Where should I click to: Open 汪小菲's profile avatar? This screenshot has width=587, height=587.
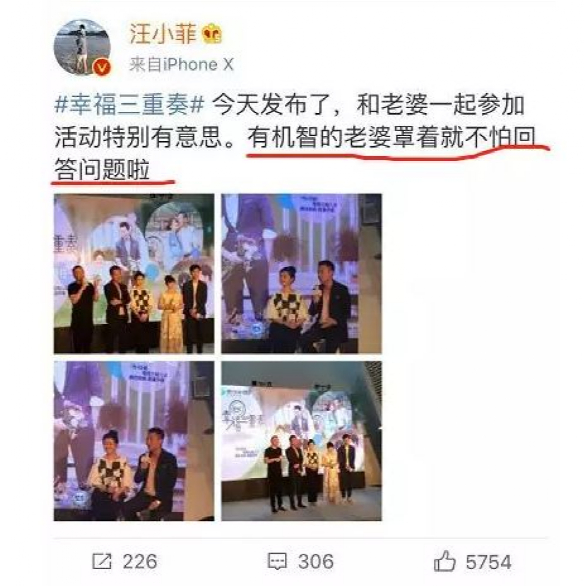(x=82, y=47)
